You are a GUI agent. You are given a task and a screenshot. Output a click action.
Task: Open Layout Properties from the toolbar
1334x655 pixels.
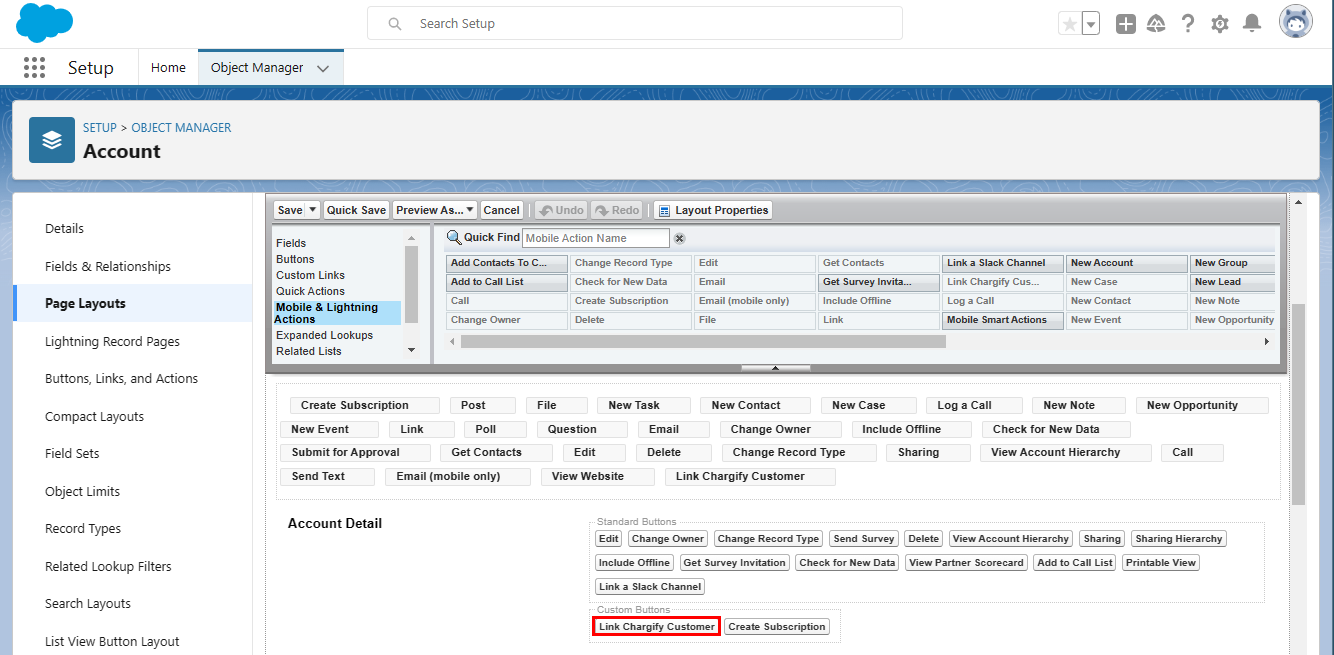click(713, 210)
